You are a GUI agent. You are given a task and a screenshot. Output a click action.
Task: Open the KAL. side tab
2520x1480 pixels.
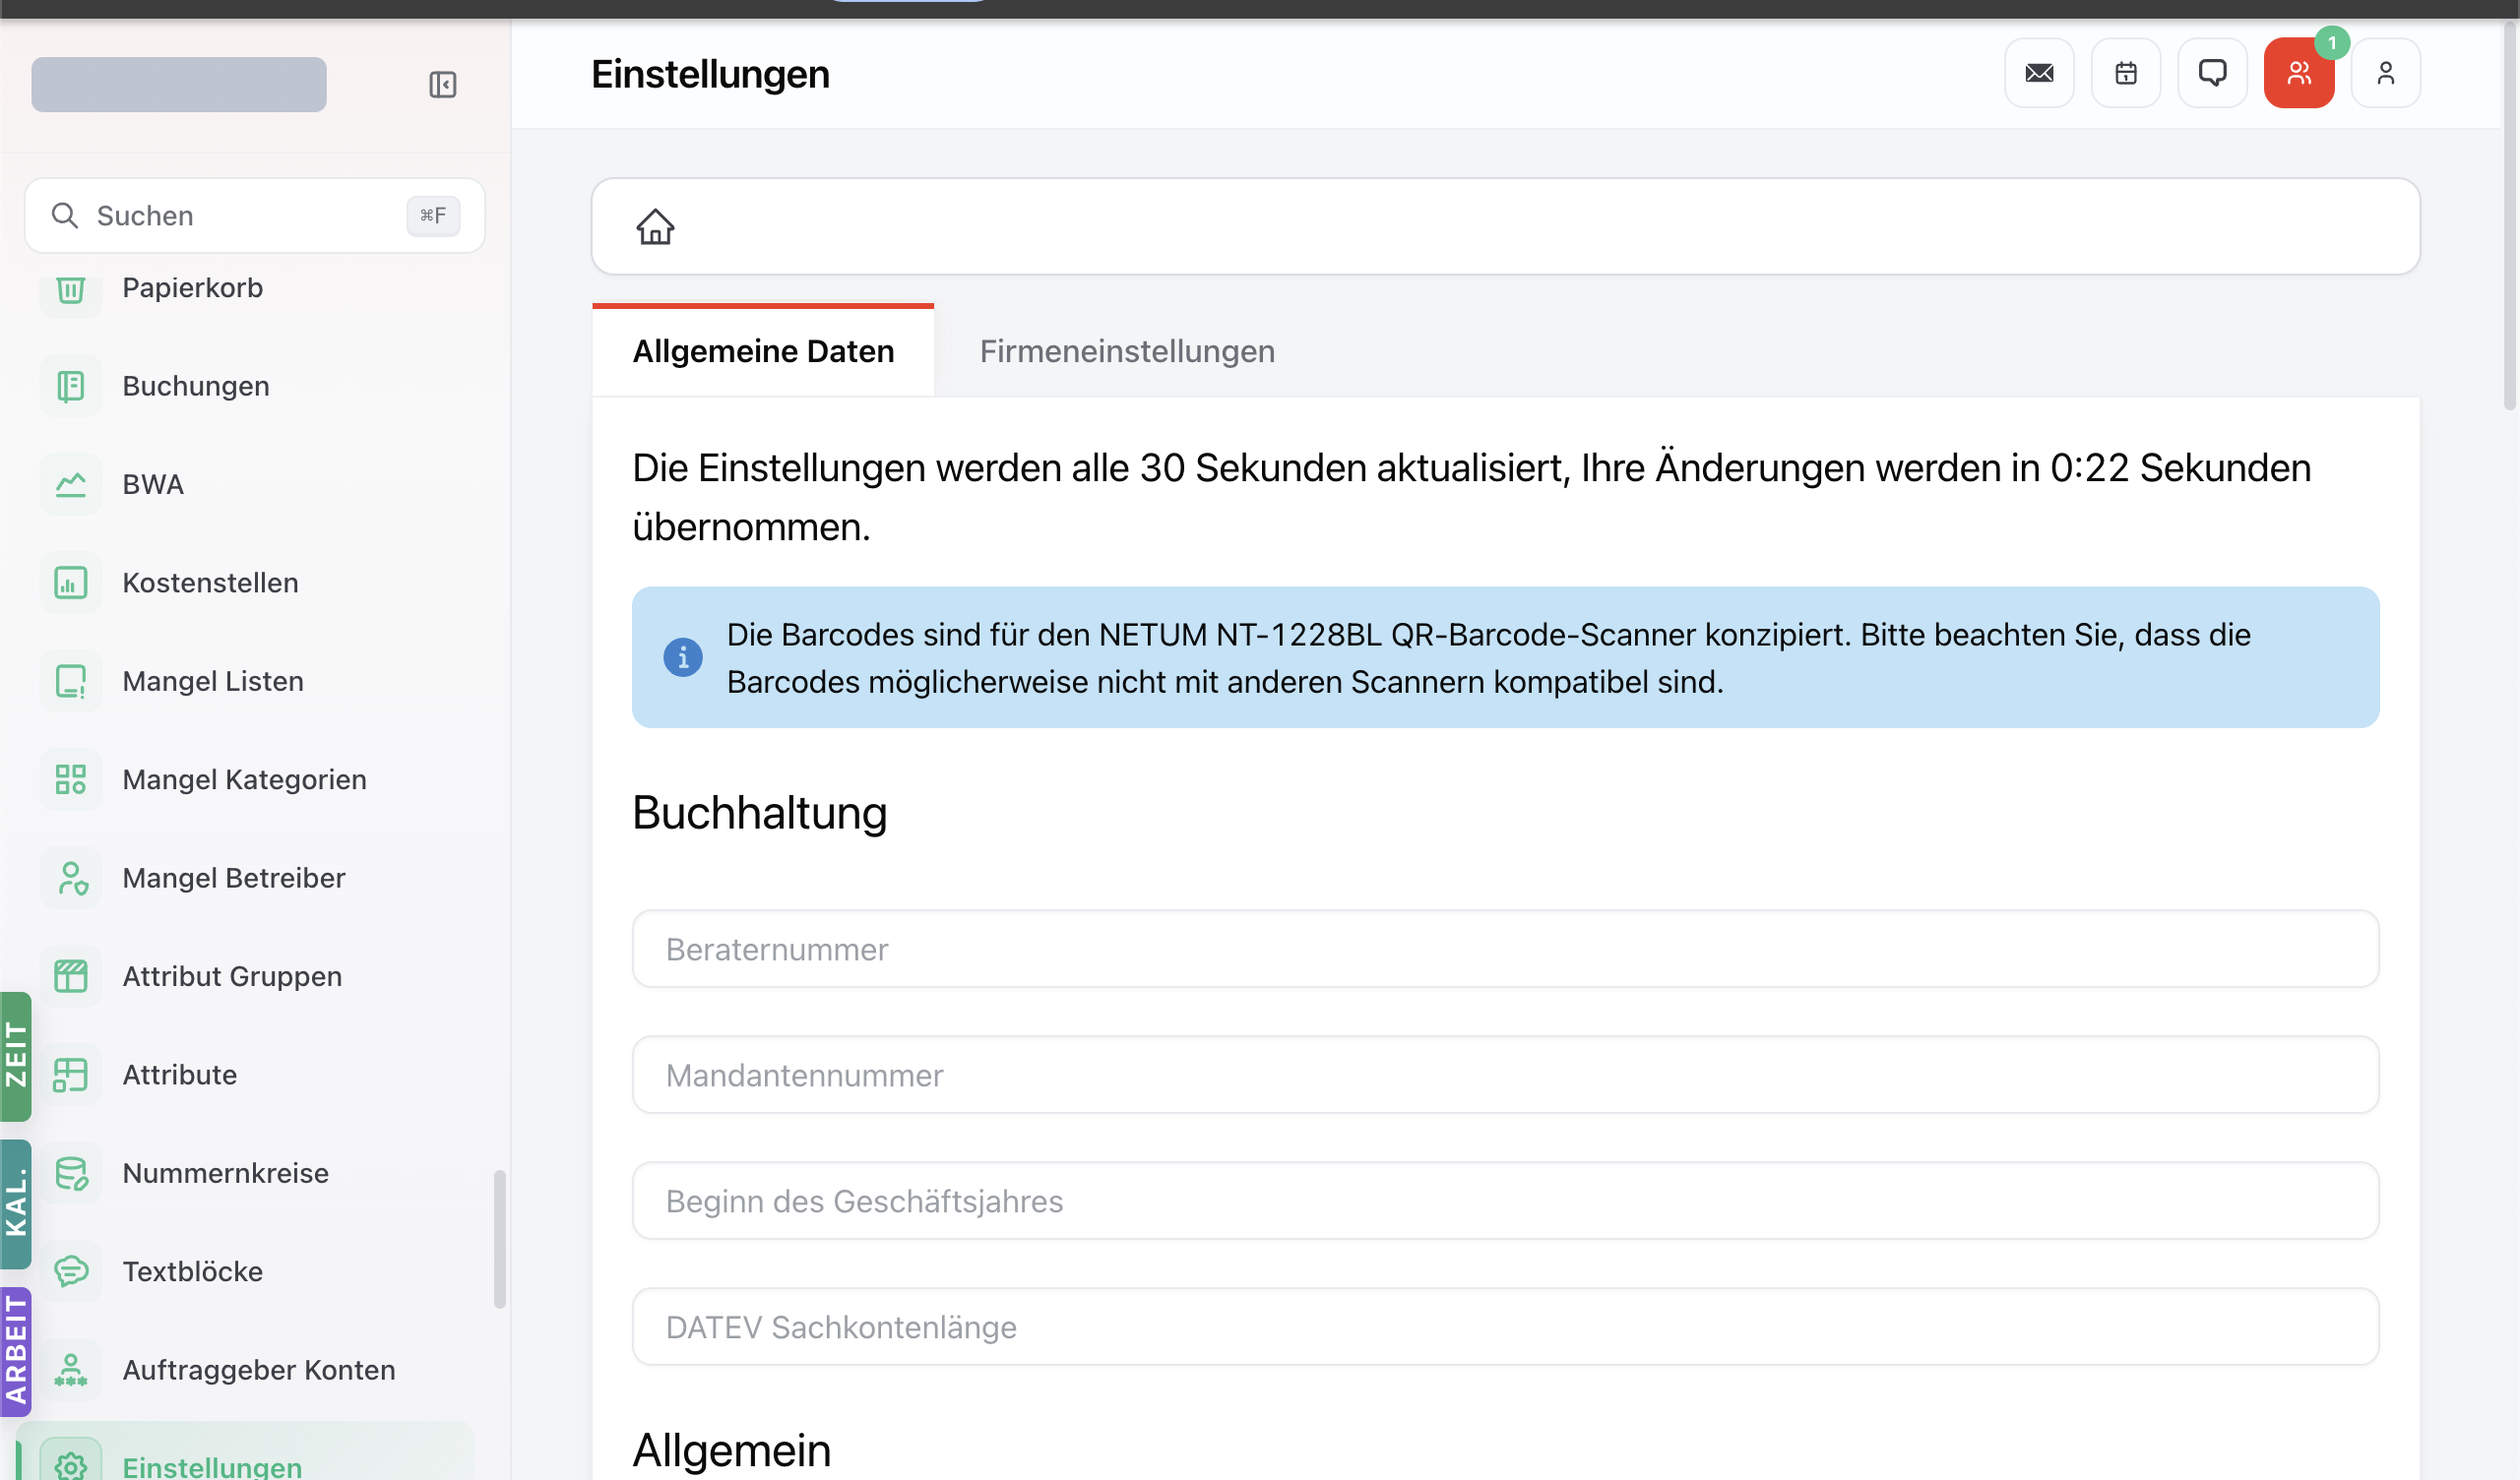pos(16,1203)
